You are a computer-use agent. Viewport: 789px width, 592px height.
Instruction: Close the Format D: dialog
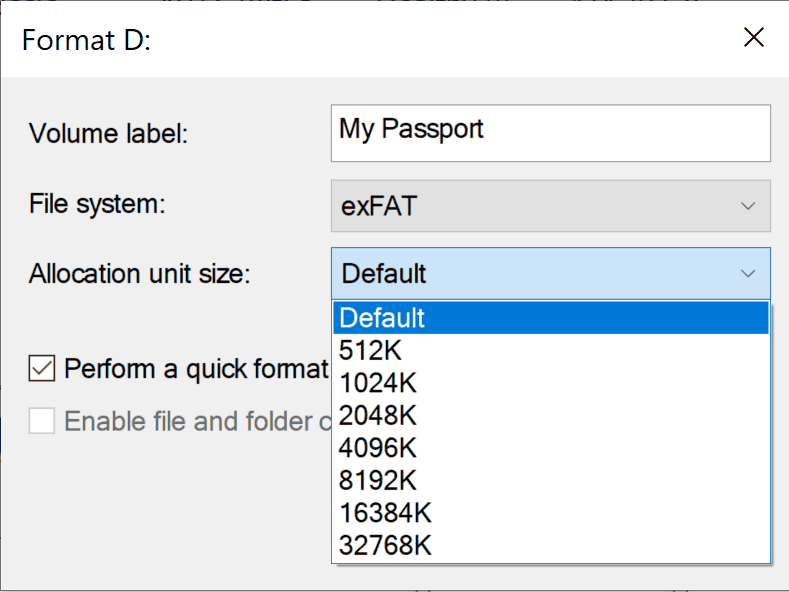[x=754, y=38]
